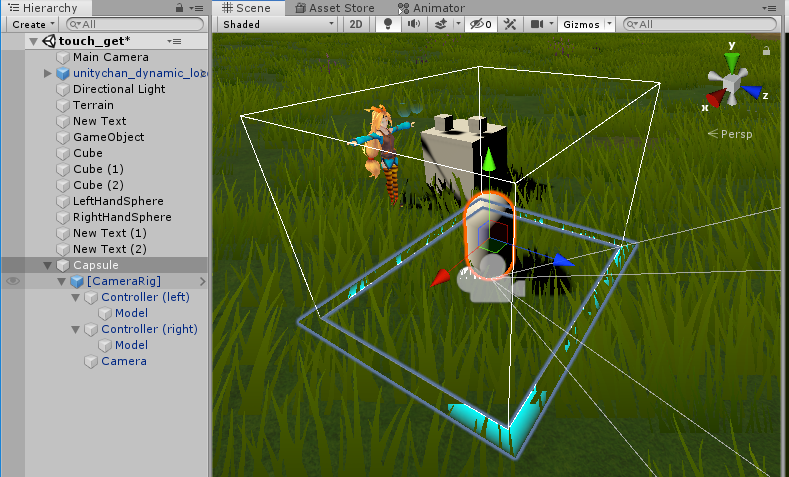Open effects dropdown arrow beside skybox icon
Screen dimensions: 789x477
(458, 24)
